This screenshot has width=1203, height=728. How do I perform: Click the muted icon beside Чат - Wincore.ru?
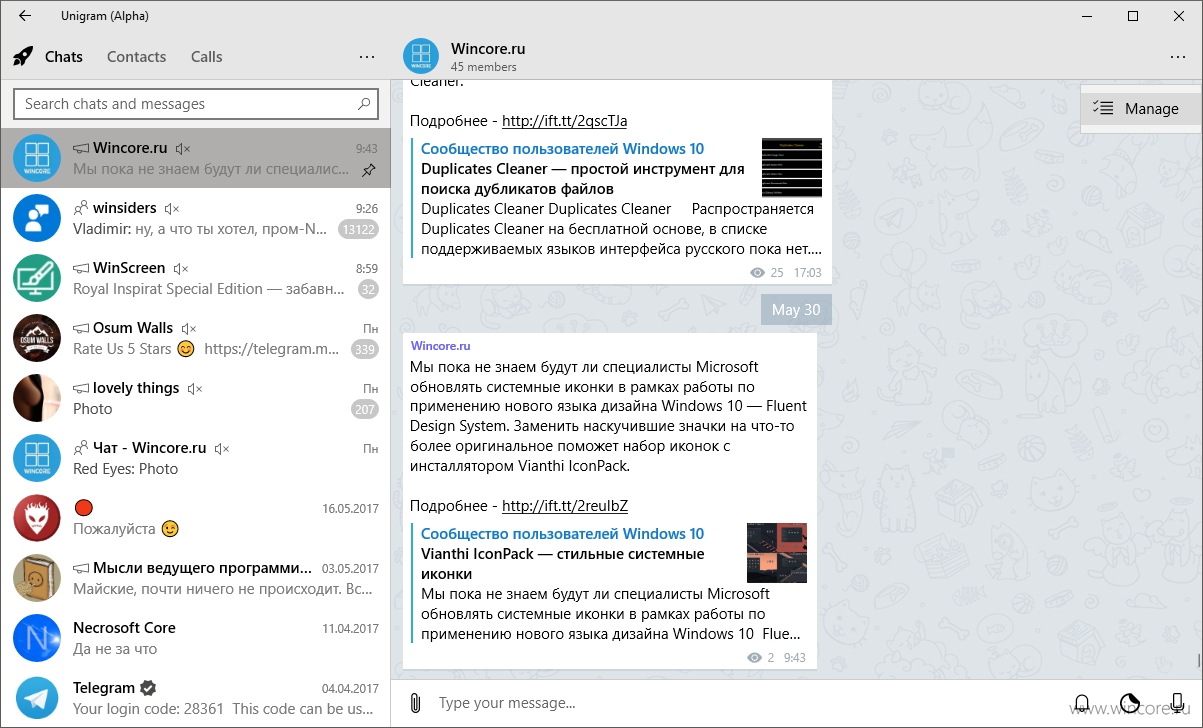pos(222,448)
